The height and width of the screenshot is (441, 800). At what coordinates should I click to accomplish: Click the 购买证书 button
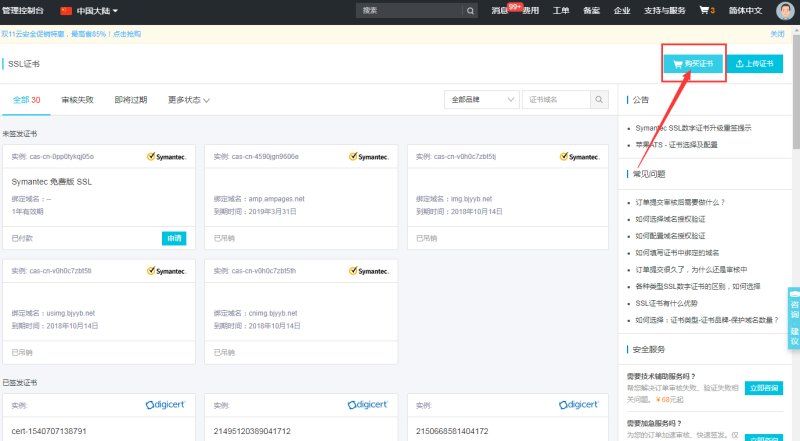(692, 63)
